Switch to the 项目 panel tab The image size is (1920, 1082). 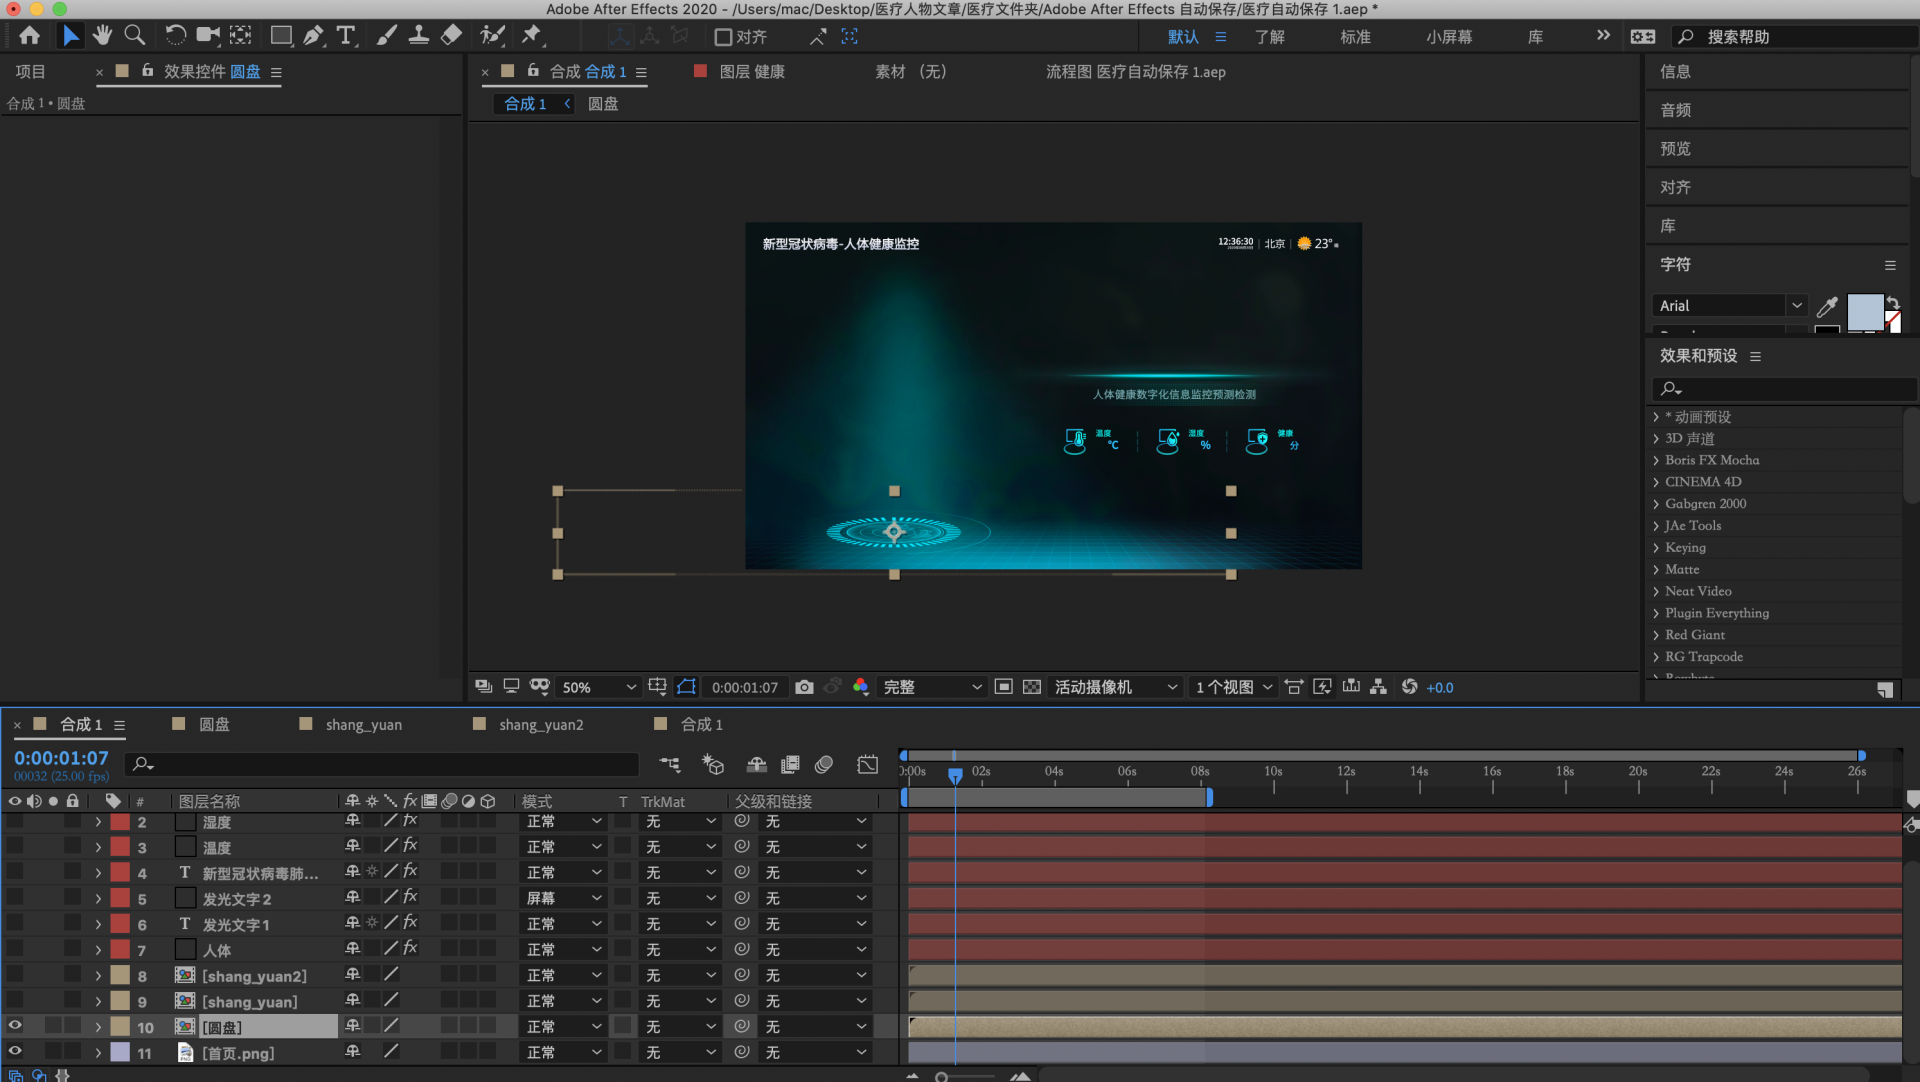click(30, 72)
